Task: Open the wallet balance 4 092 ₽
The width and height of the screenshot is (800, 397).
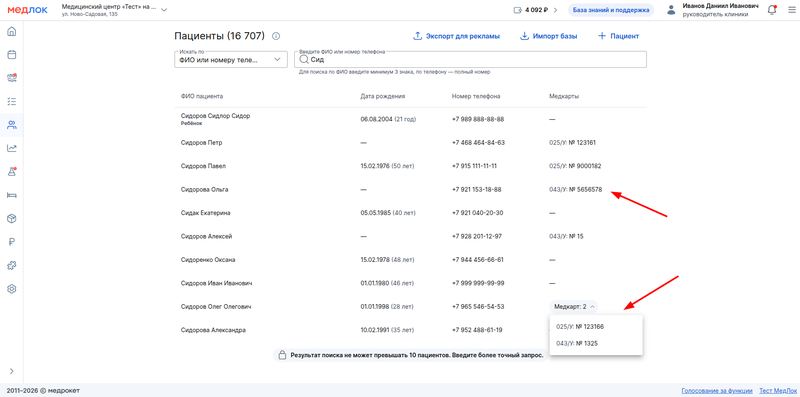Action: click(536, 10)
